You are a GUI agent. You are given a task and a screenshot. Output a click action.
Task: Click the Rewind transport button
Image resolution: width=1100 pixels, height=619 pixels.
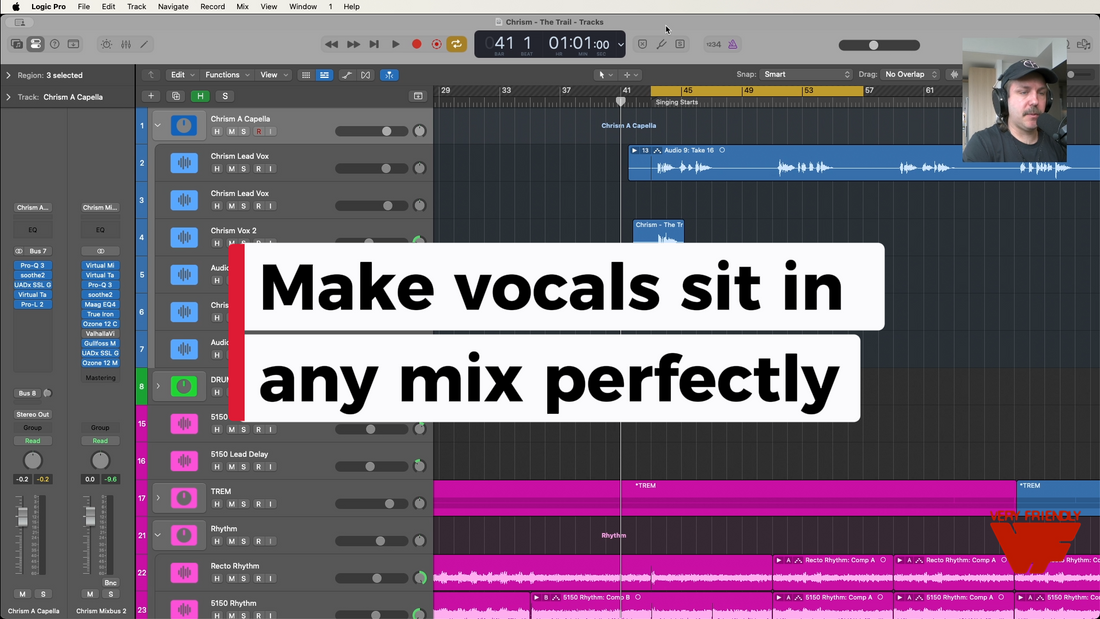point(331,44)
